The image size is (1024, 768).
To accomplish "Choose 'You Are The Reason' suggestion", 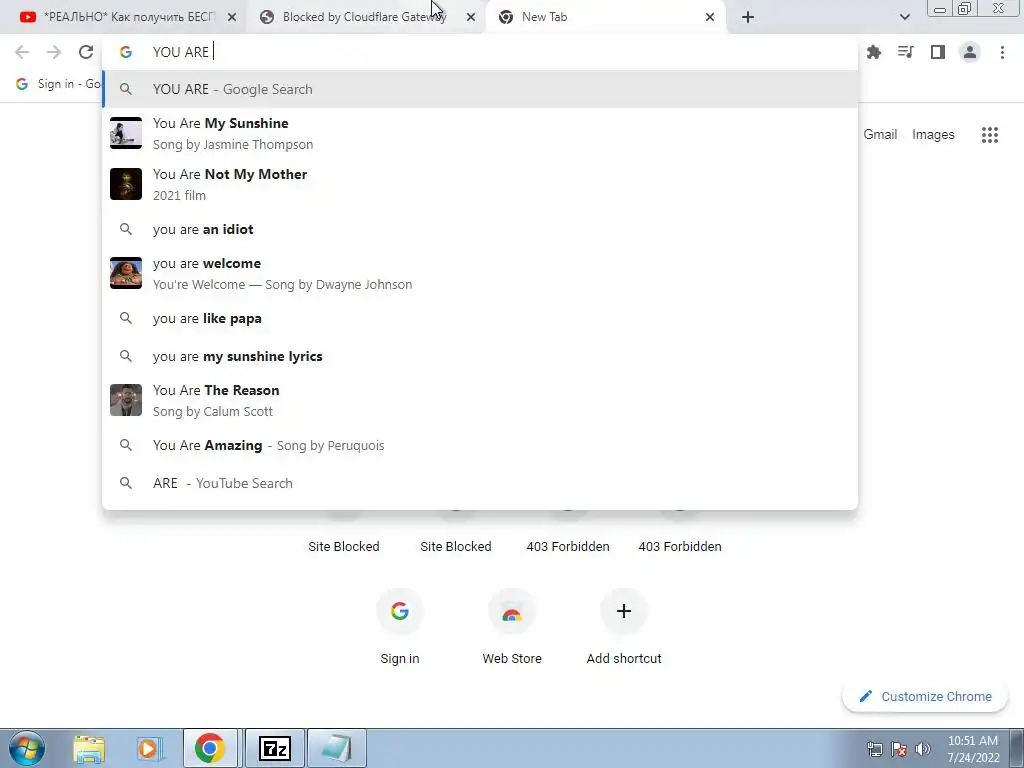I will click(x=480, y=400).
